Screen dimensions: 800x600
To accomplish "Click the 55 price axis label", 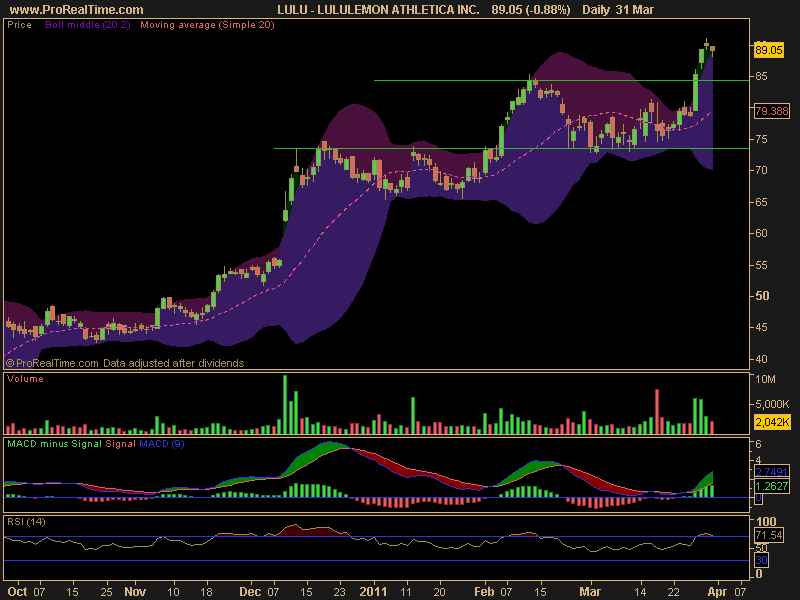I will [761, 265].
